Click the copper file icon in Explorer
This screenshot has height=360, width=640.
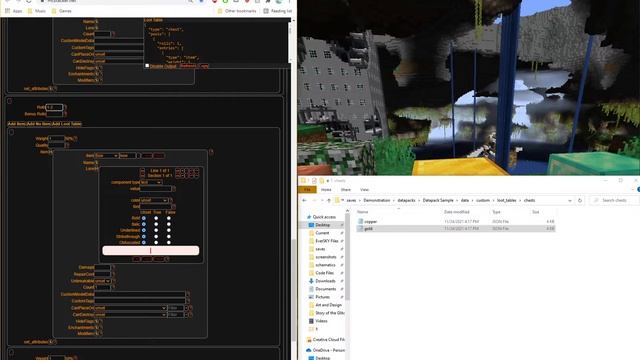click(x=360, y=221)
